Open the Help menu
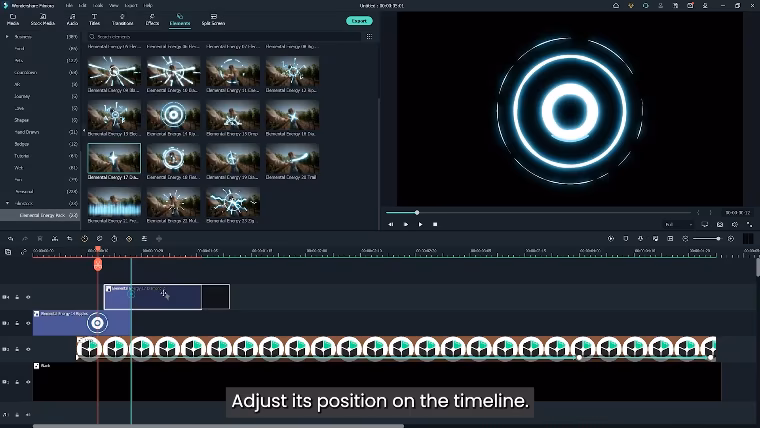The height and width of the screenshot is (428, 760). pyautogui.click(x=148, y=5)
